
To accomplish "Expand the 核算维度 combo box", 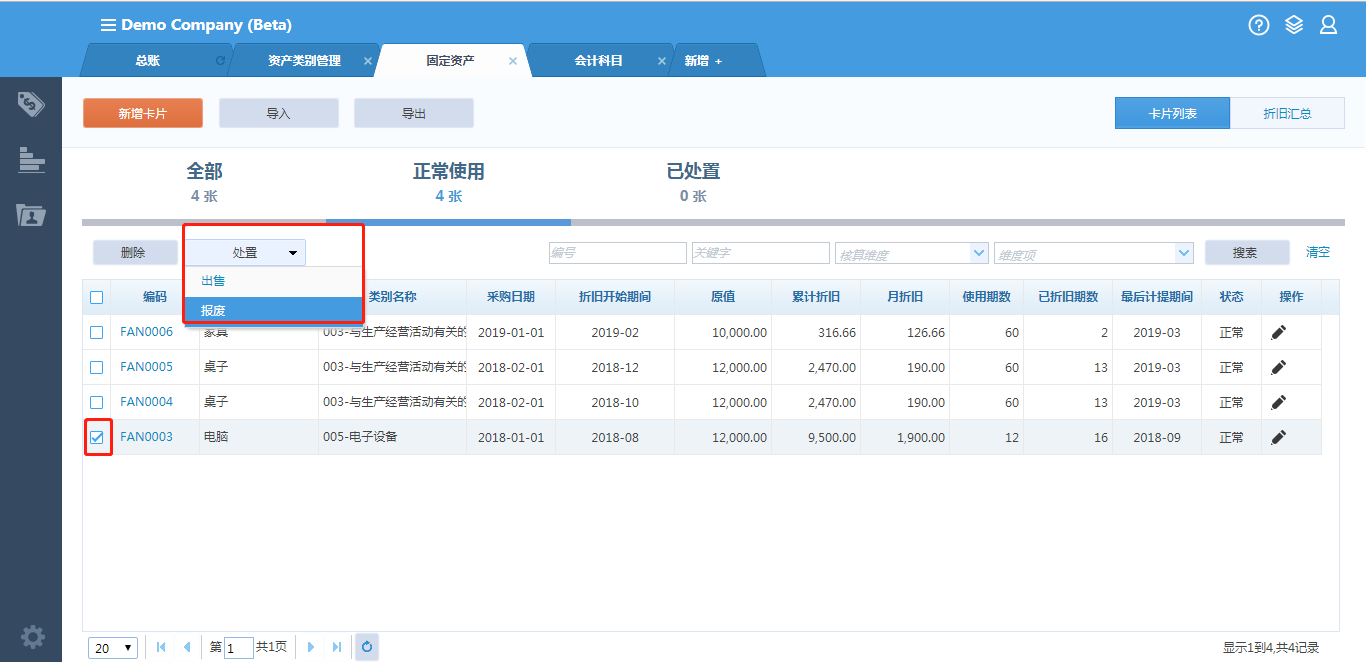I will pos(980,254).
